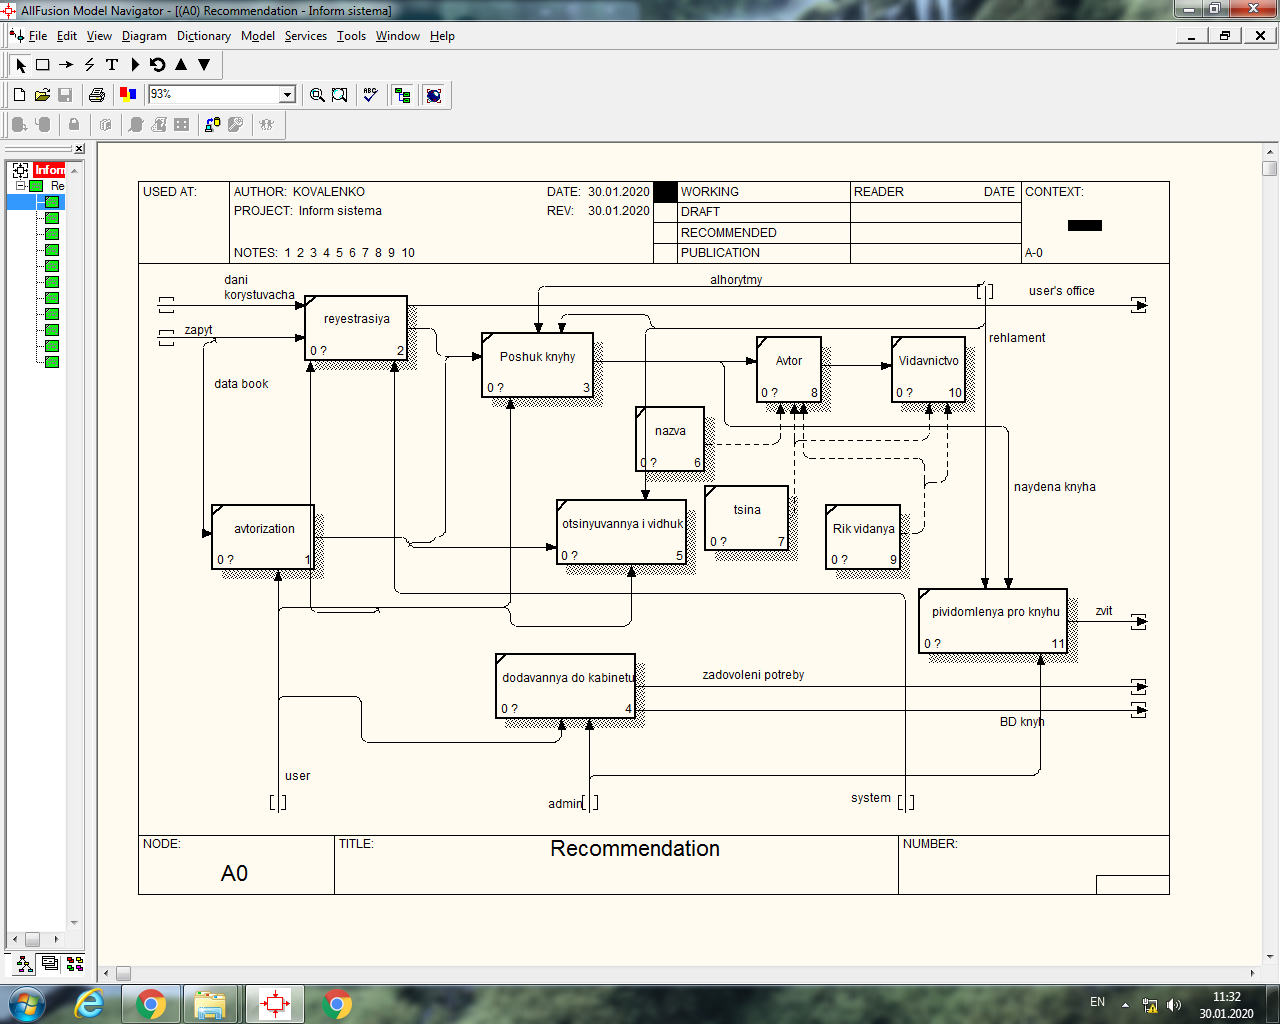
Task: Collapse the Re tree node
Action: (20, 186)
